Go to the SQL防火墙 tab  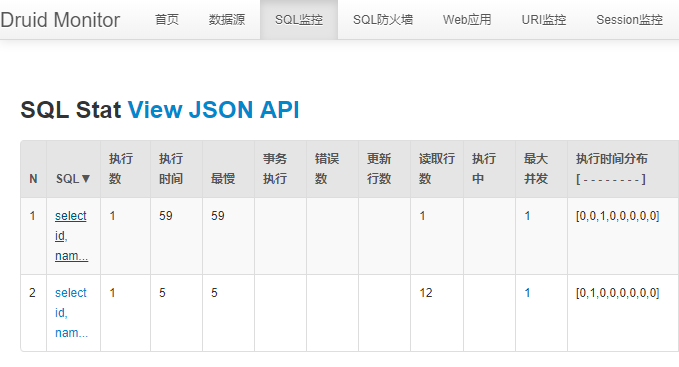pos(383,19)
